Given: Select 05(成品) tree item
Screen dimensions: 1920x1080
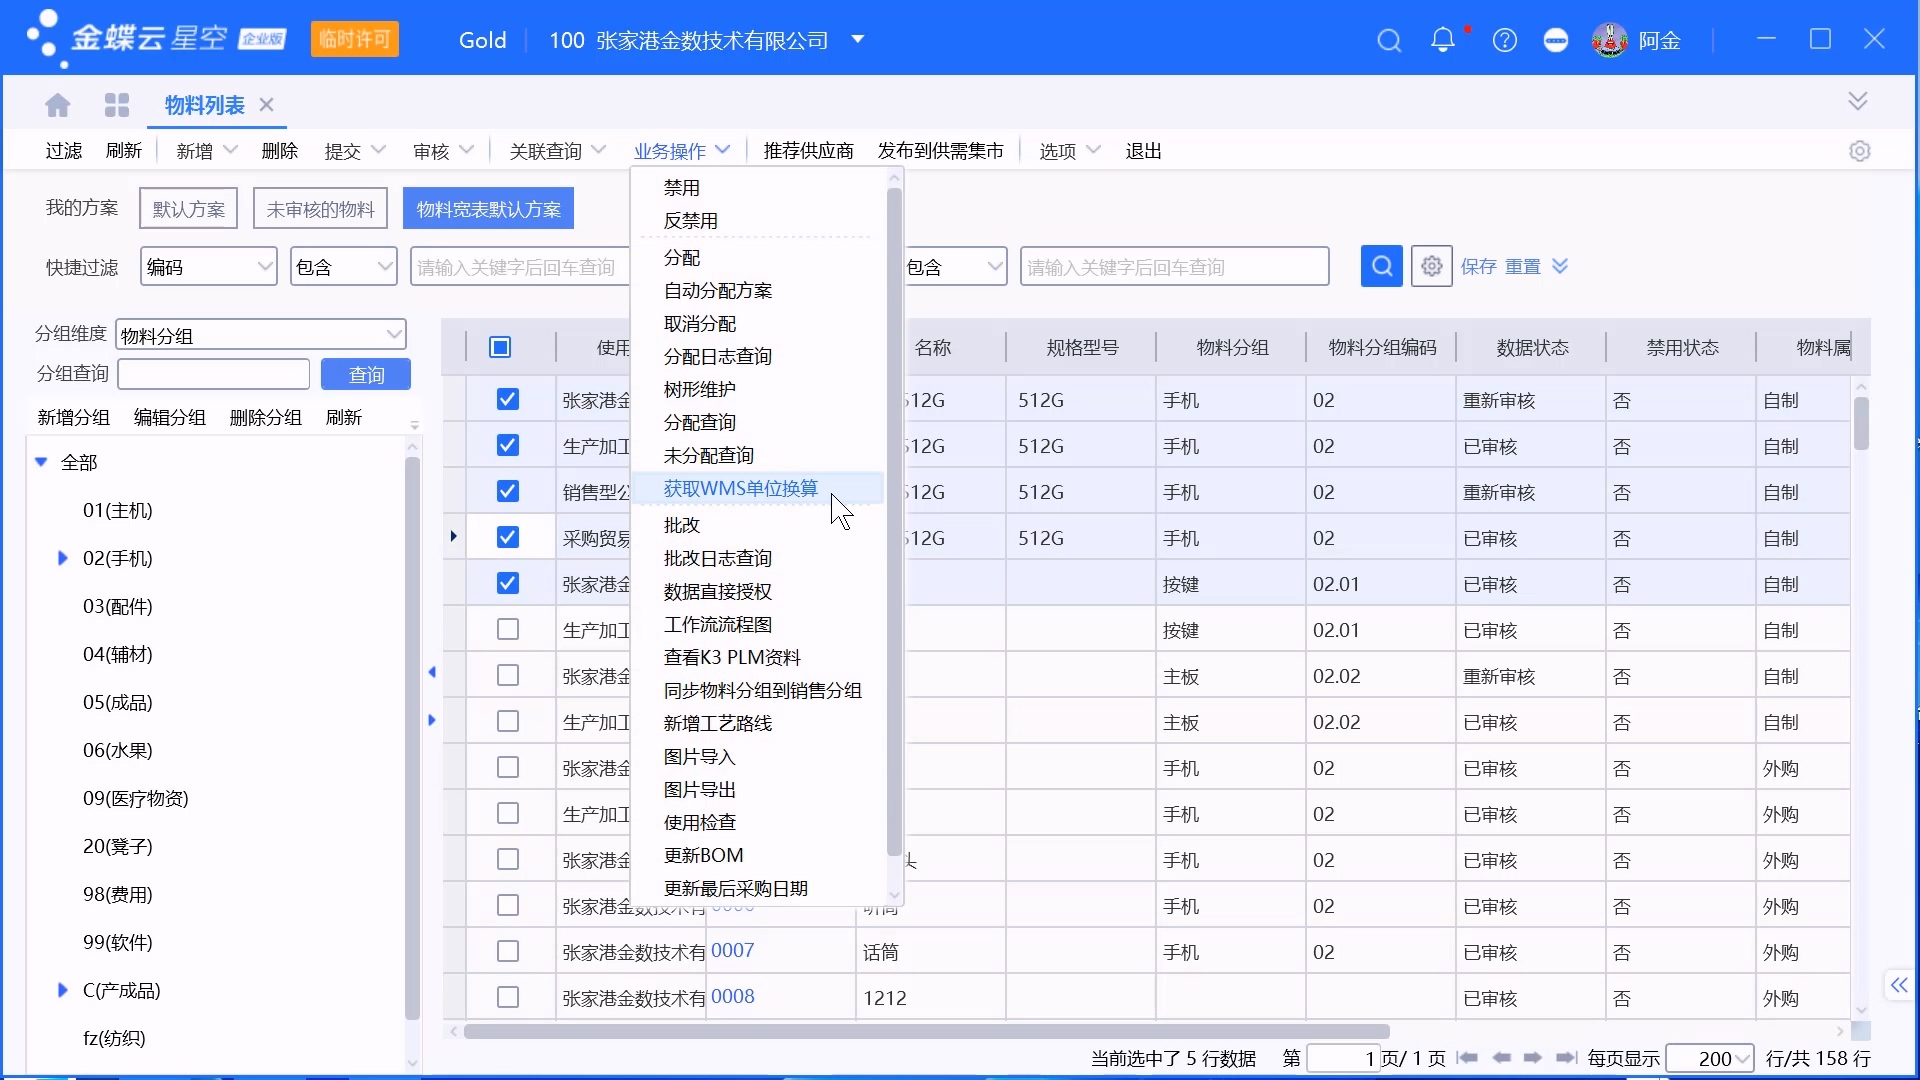Looking at the screenshot, I should click(118, 702).
